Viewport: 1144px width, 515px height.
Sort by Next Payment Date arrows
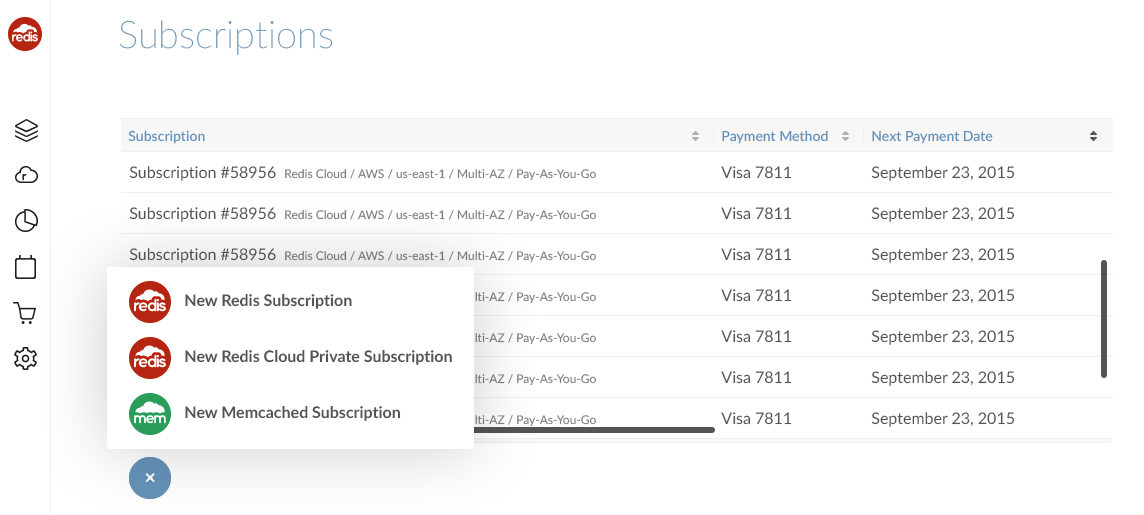click(1093, 136)
